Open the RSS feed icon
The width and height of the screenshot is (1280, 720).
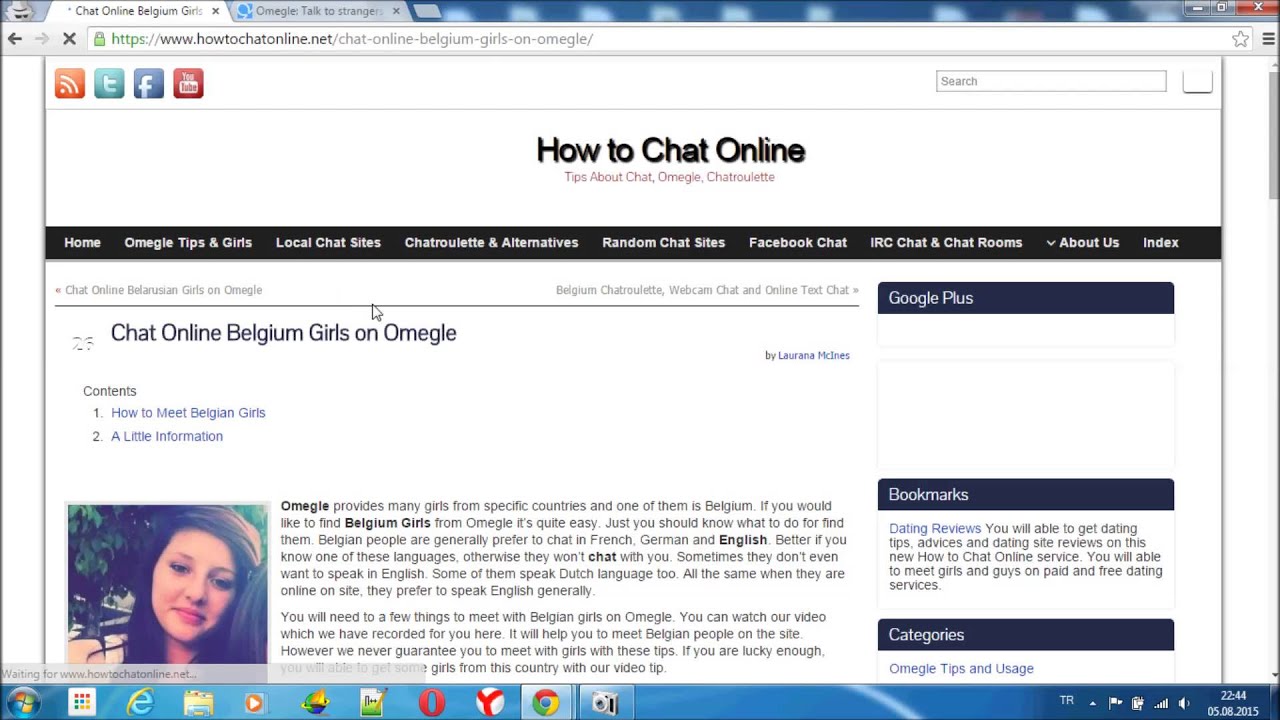[70, 84]
